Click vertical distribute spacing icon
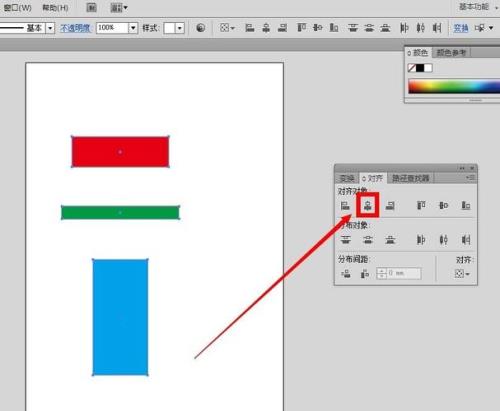This screenshot has width=500, height=411. pos(346,274)
